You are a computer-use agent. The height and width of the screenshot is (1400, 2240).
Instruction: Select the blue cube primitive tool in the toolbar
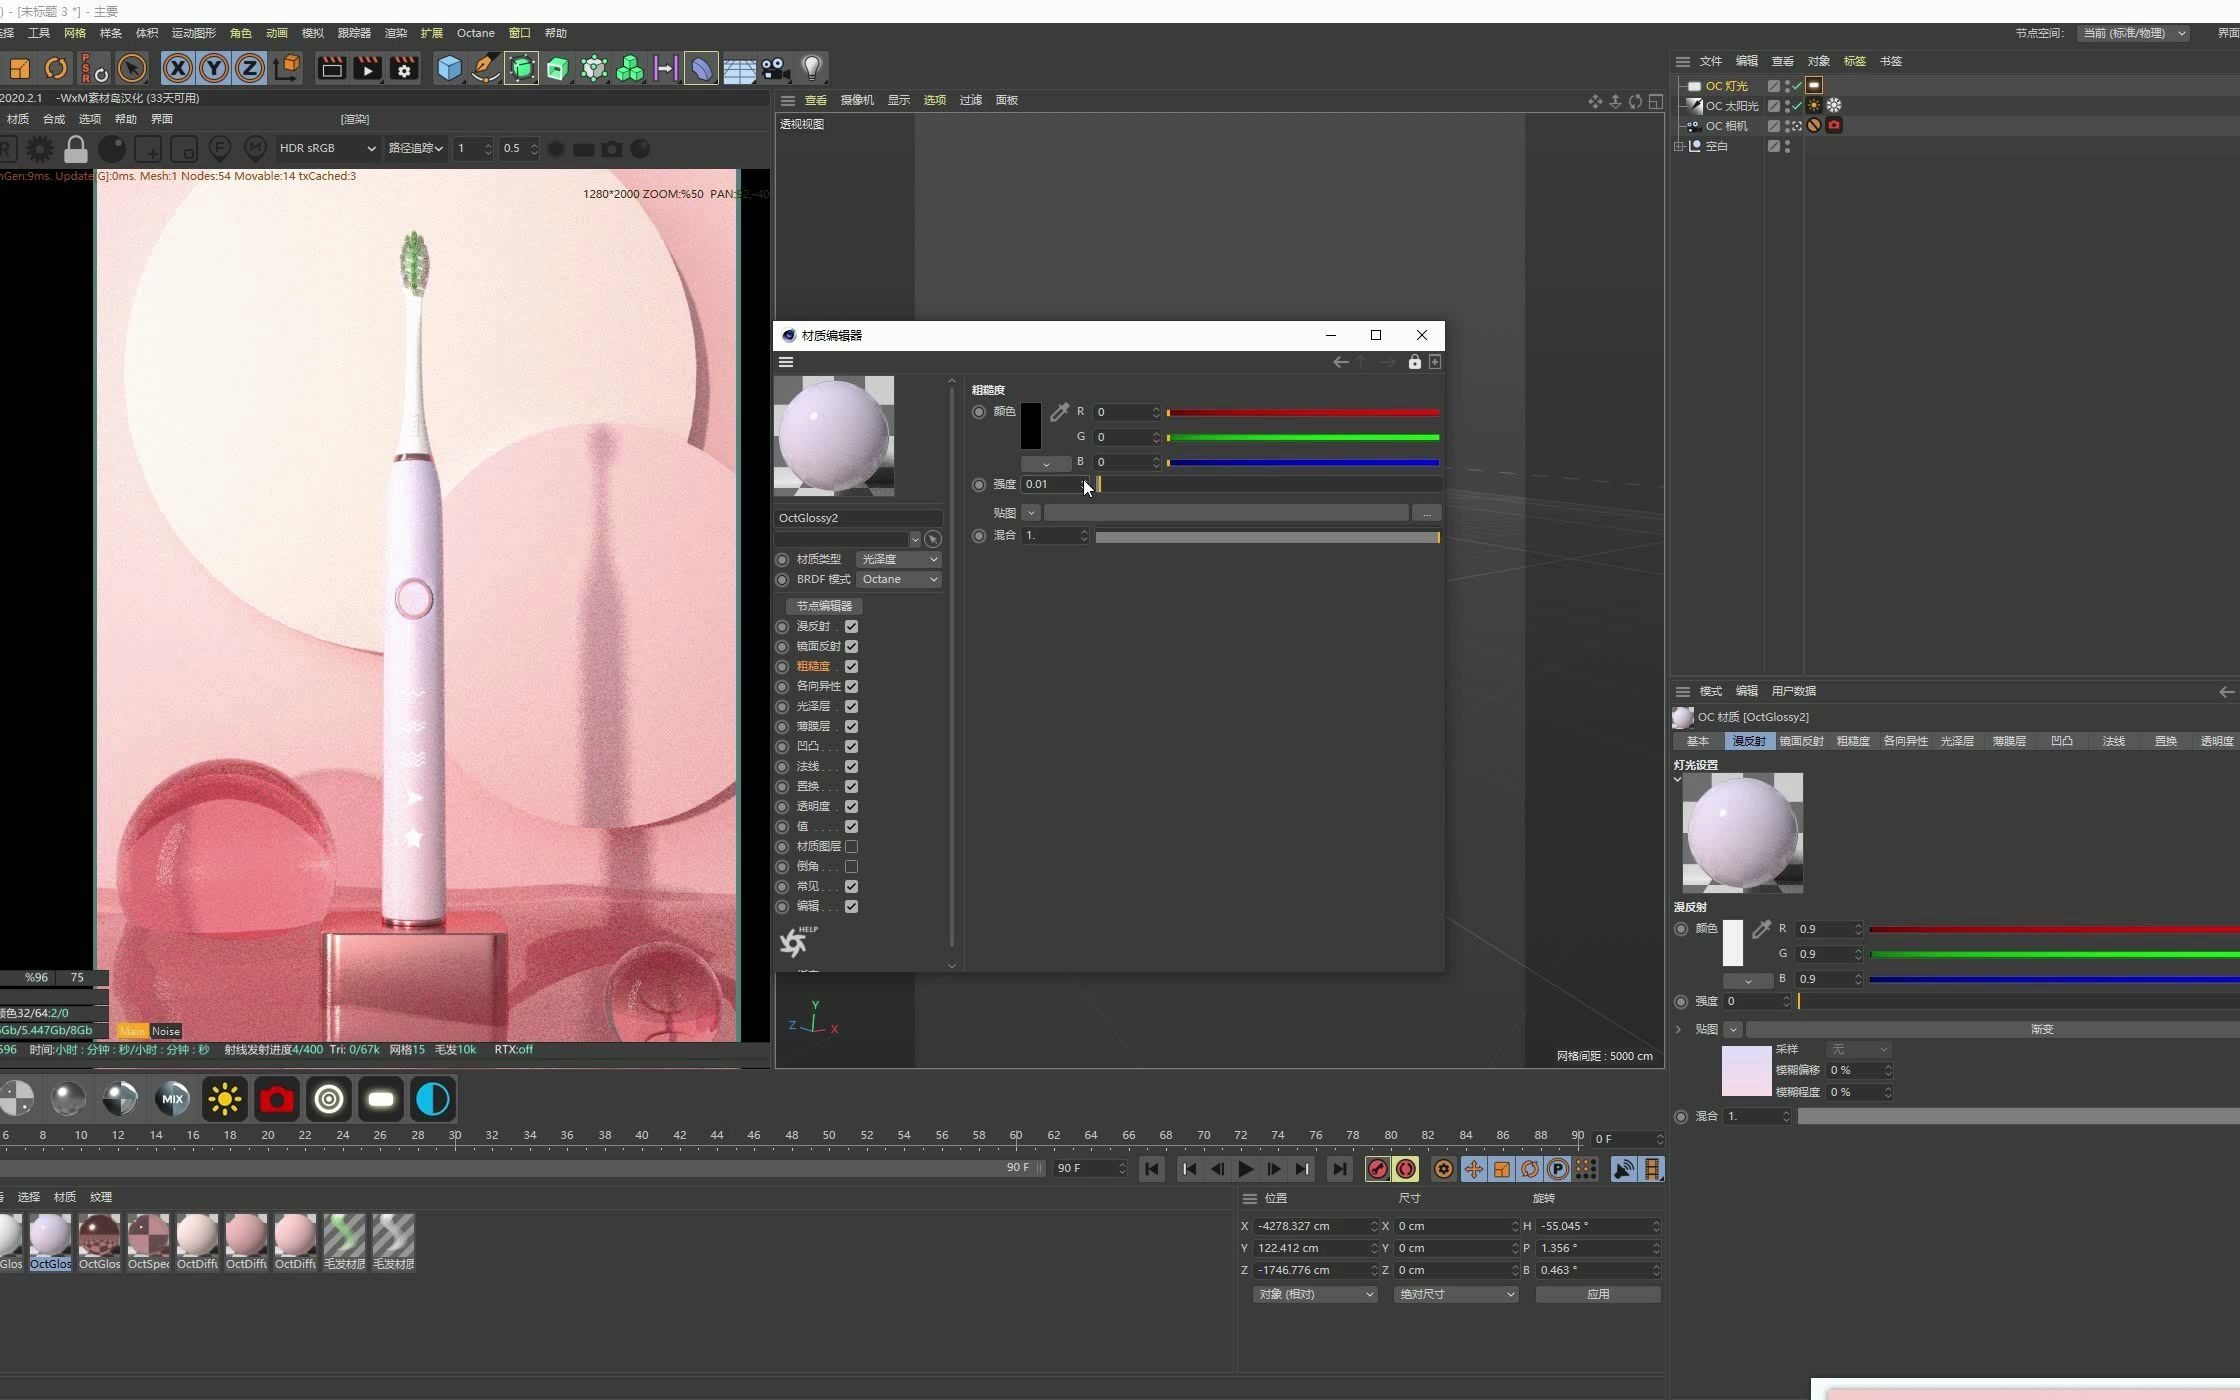pos(449,68)
